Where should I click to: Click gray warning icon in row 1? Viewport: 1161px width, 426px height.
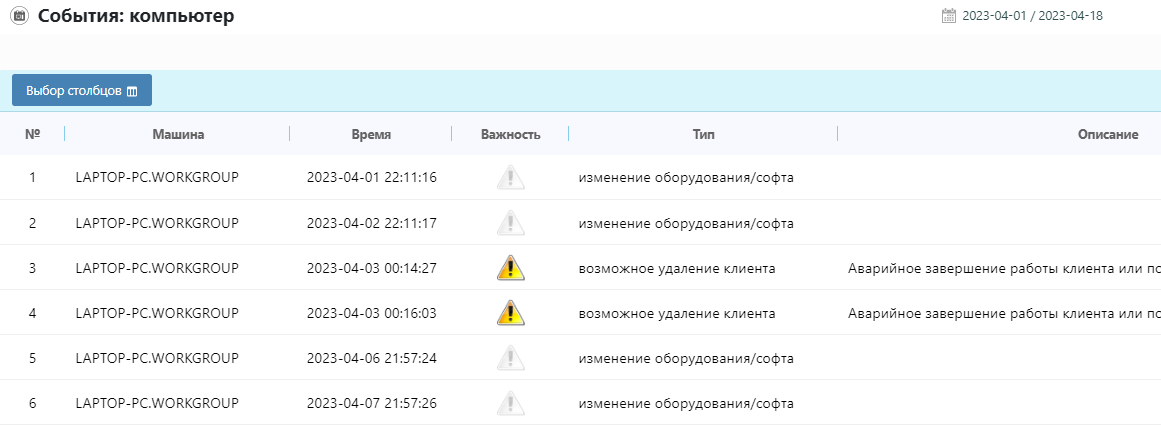pyautogui.click(x=510, y=178)
